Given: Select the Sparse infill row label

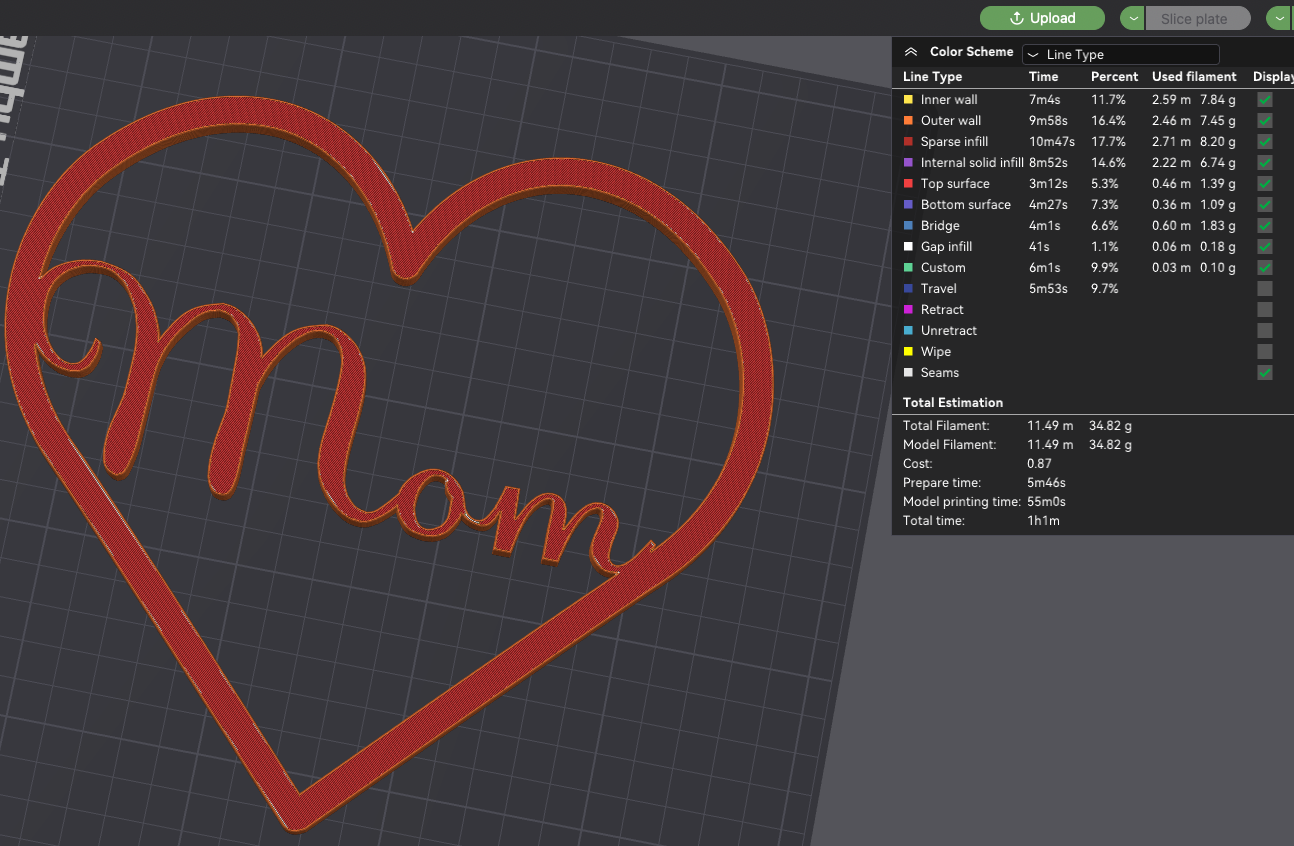Looking at the screenshot, I should [x=954, y=142].
